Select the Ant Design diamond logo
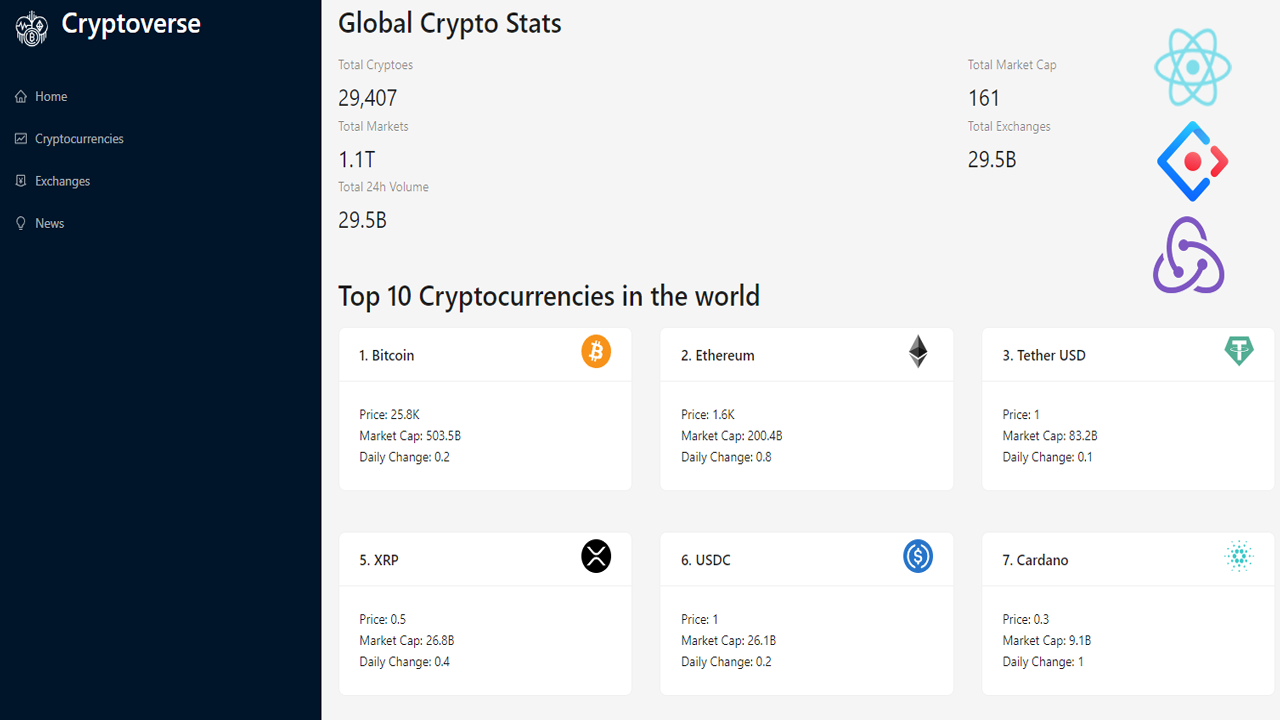This screenshot has height=720, width=1280. point(1191,160)
